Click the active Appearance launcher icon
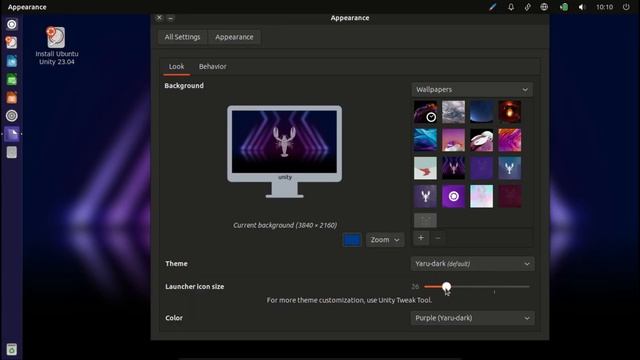Image resolution: width=640 pixels, height=360 pixels. [x=12, y=134]
